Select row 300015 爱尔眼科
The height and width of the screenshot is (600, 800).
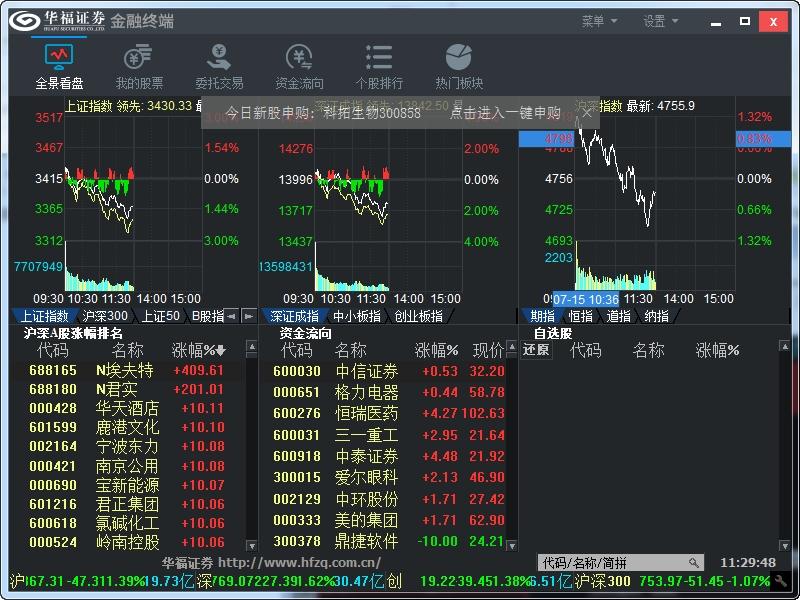(385, 478)
